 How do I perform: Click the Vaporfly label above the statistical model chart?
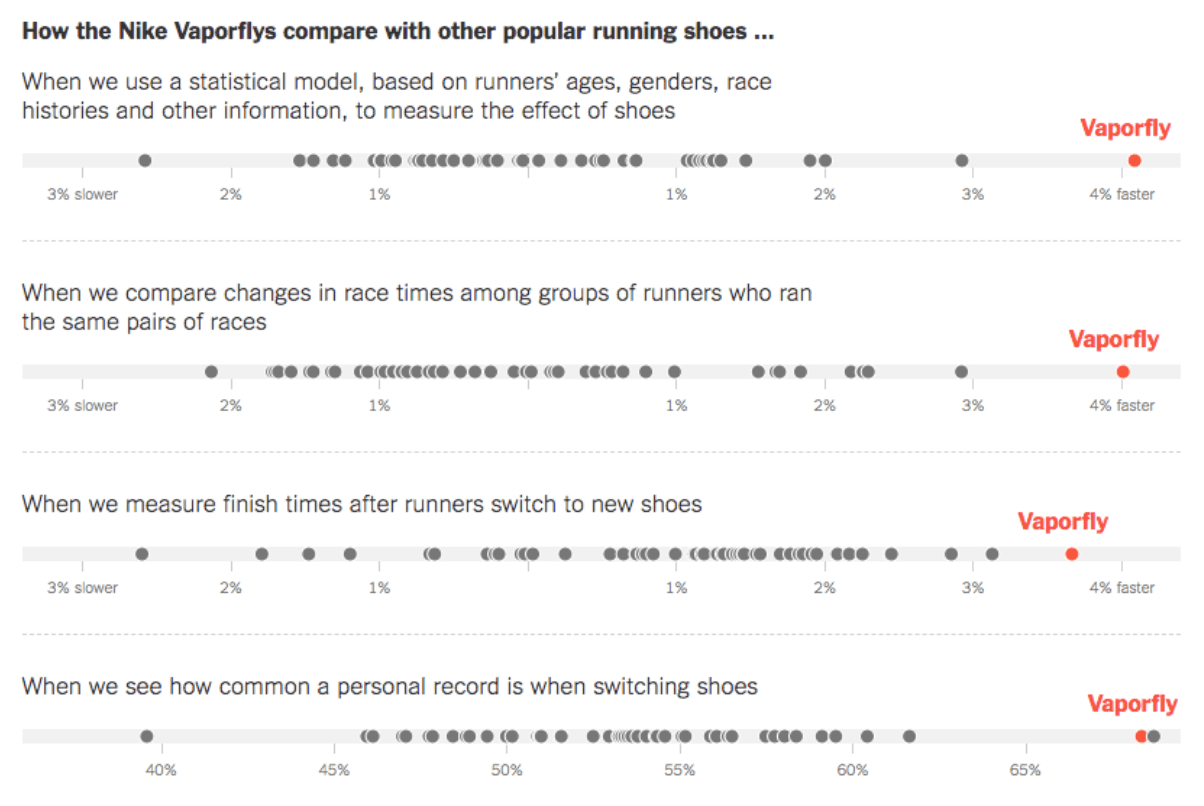pos(1125,128)
